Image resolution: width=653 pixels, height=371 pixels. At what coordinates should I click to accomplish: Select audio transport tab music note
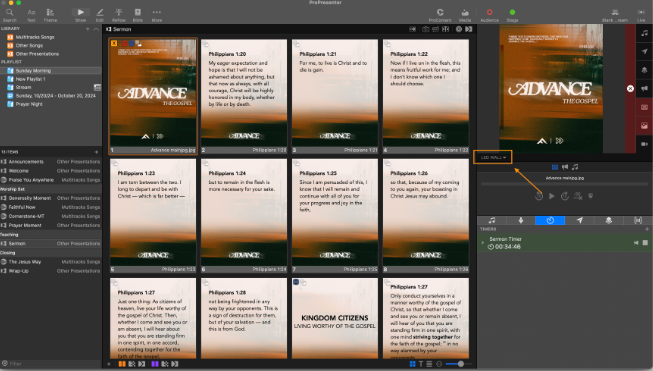click(575, 167)
